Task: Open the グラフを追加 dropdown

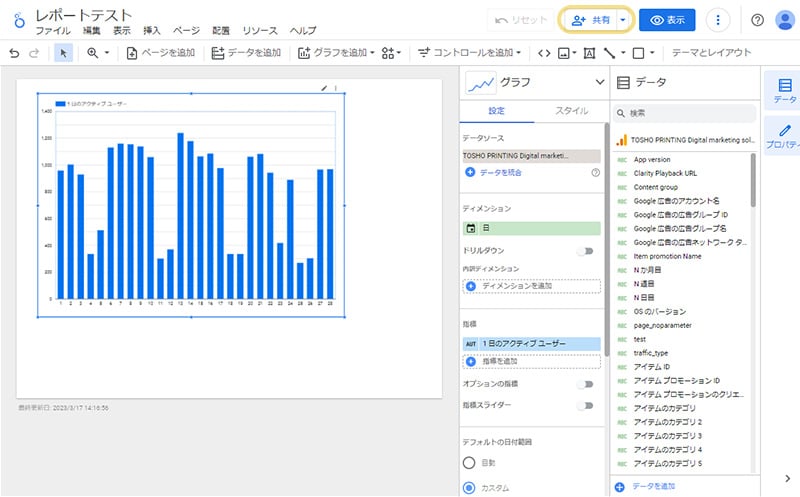Action: [x=336, y=53]
